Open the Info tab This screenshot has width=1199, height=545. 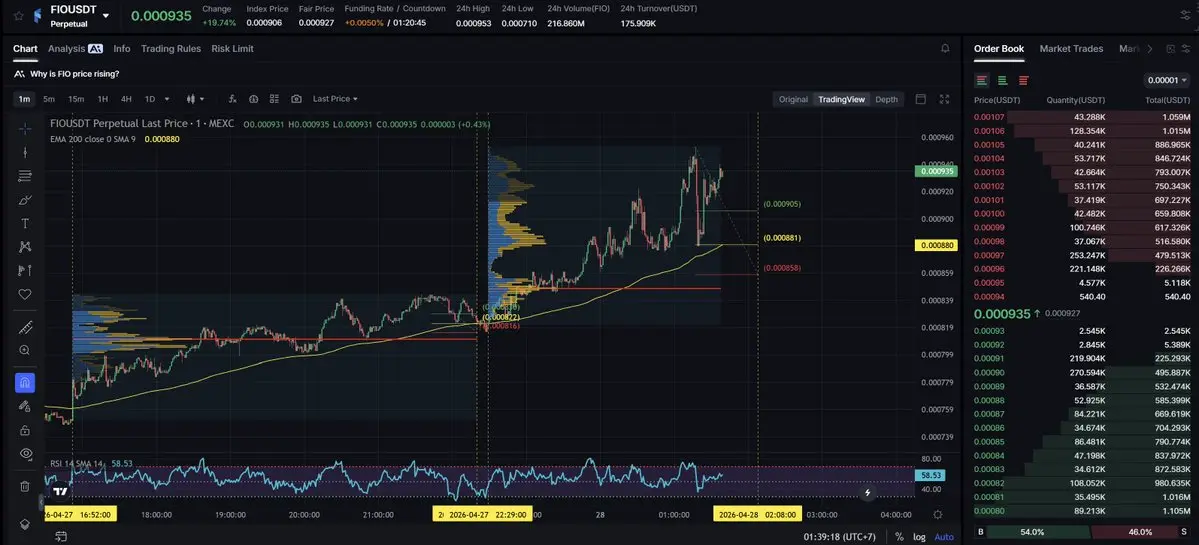click(122, 49)
